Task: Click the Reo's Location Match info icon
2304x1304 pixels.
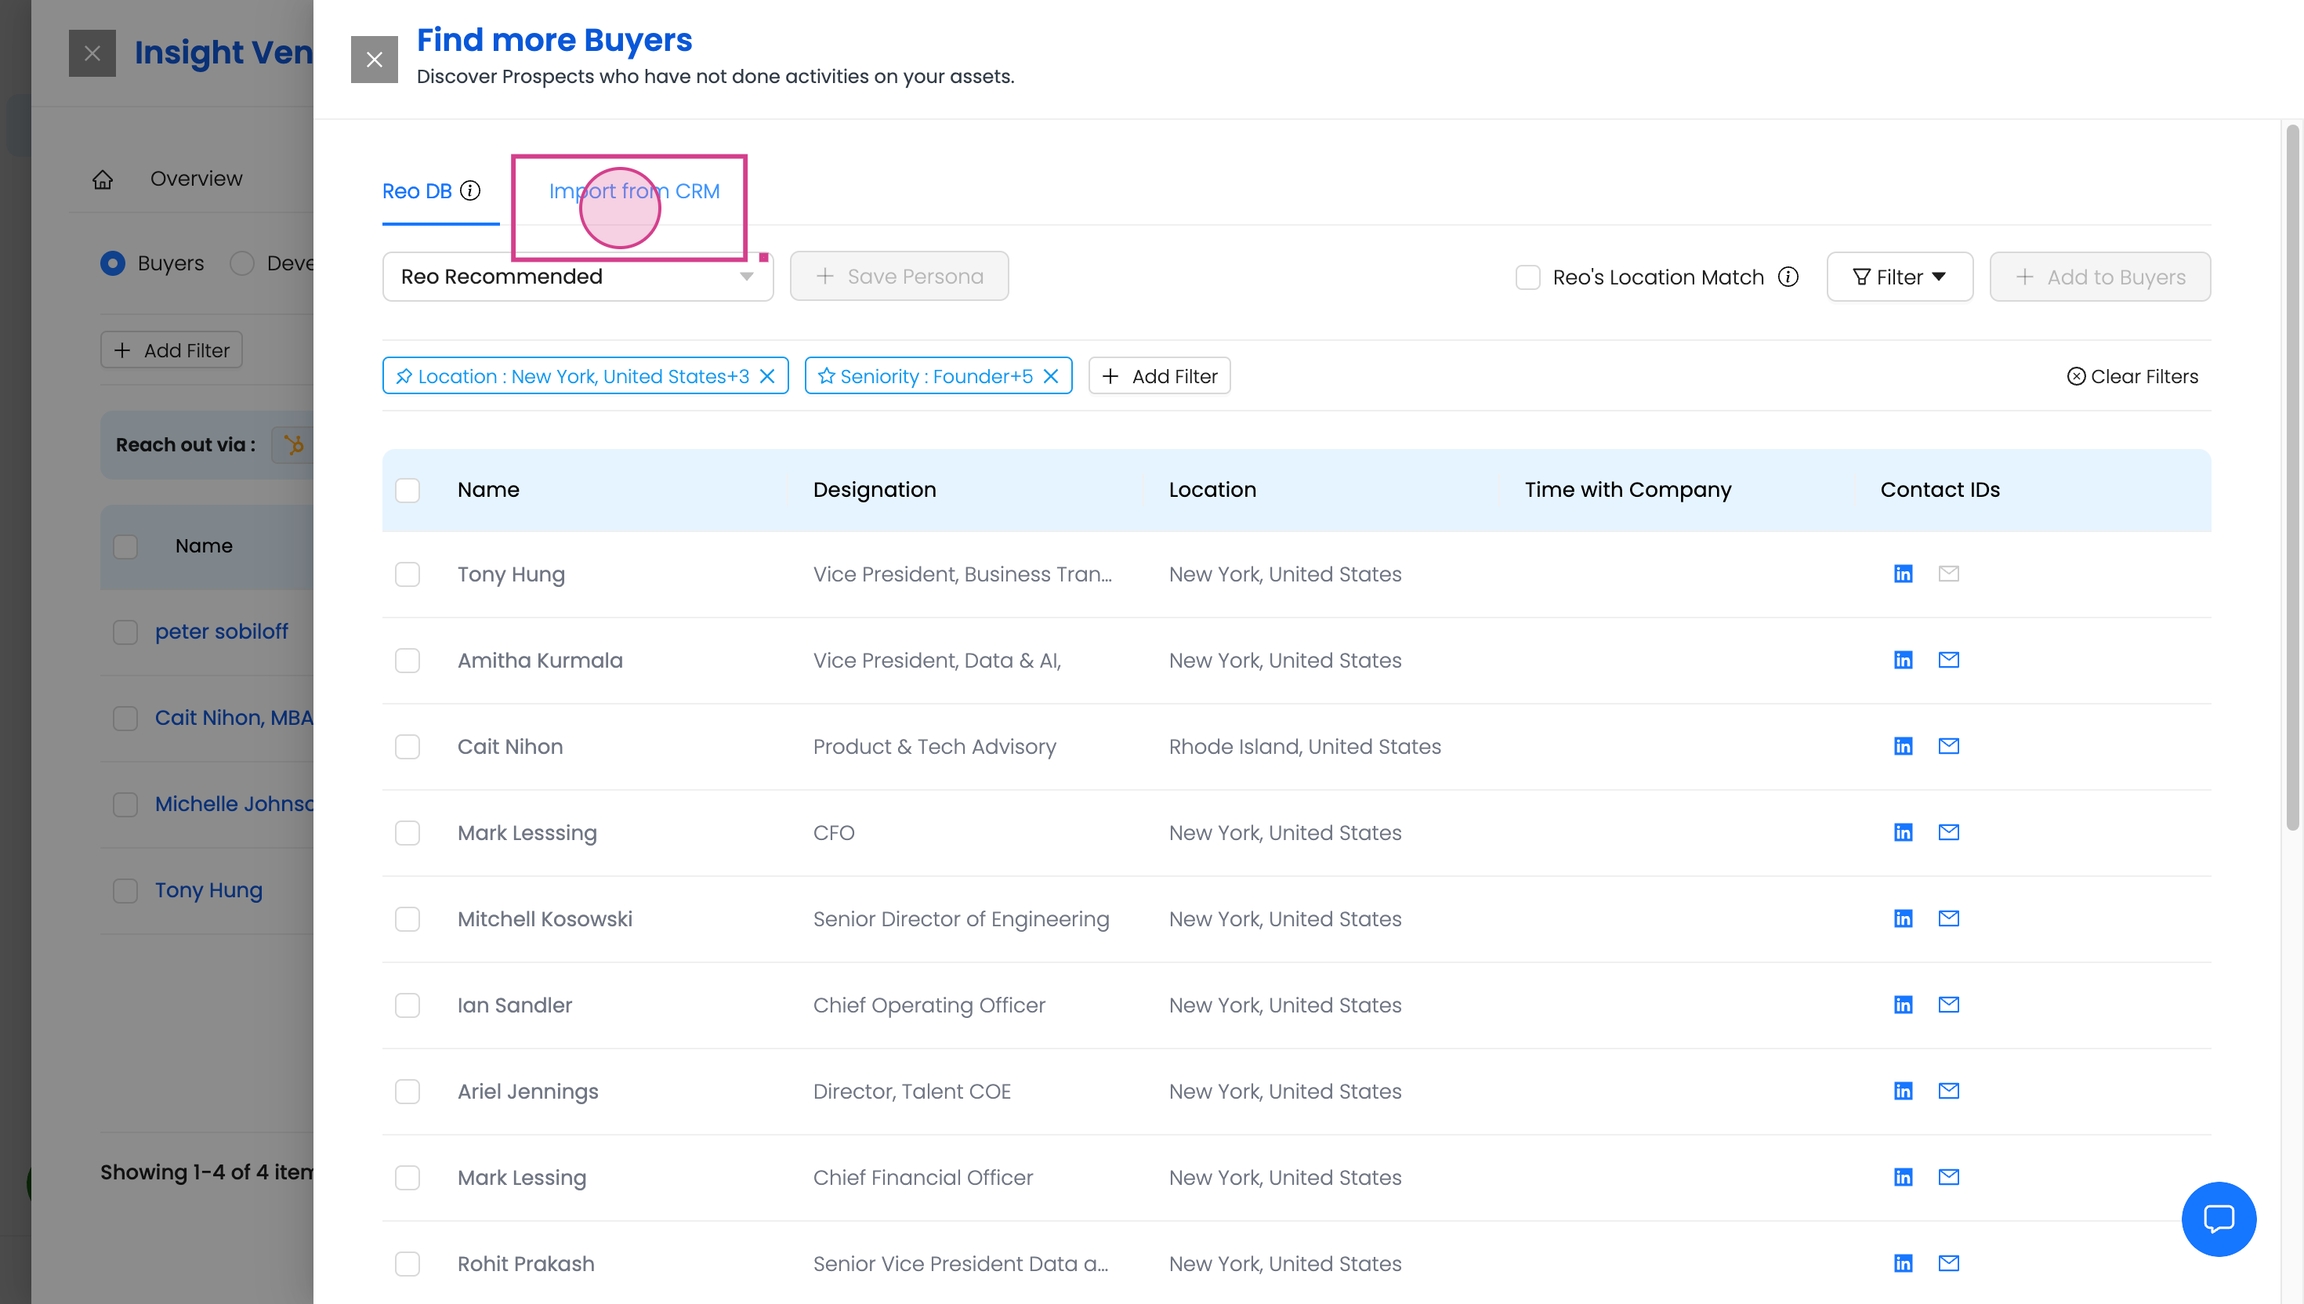Action: pos(1788,277)
